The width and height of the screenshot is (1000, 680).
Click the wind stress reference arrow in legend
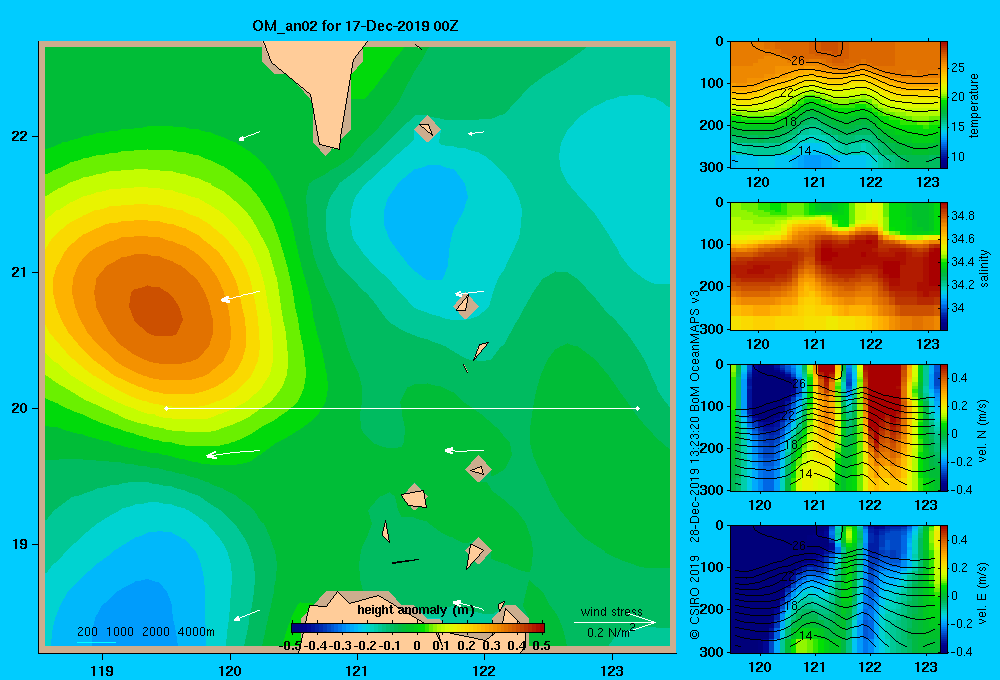click(x=615, y=622)
